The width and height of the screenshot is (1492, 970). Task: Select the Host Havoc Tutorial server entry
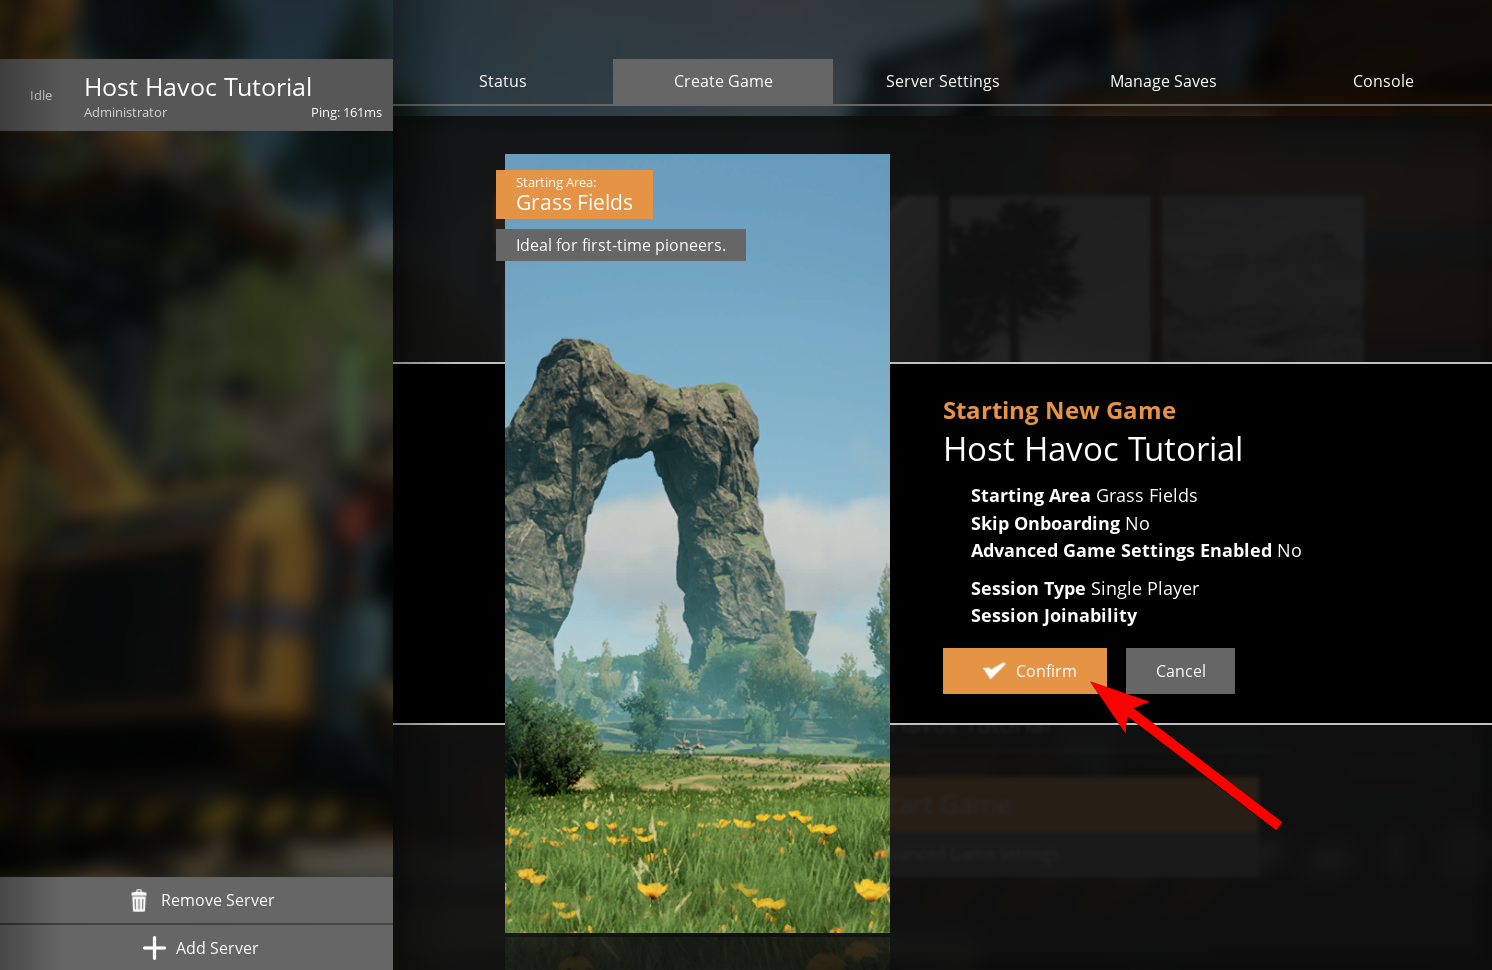pyautogui.click(x=196, y=95)
